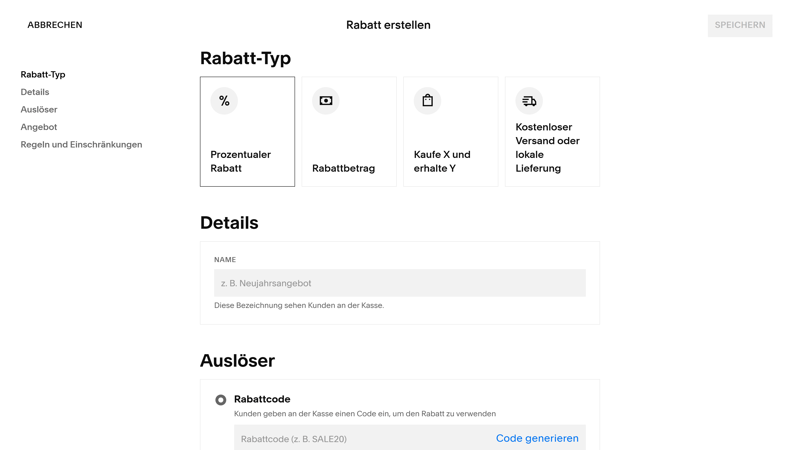Pick the Kaufe X und erhalte Y label
Screen dimensions: 800x450
click(x=442, y=161)
